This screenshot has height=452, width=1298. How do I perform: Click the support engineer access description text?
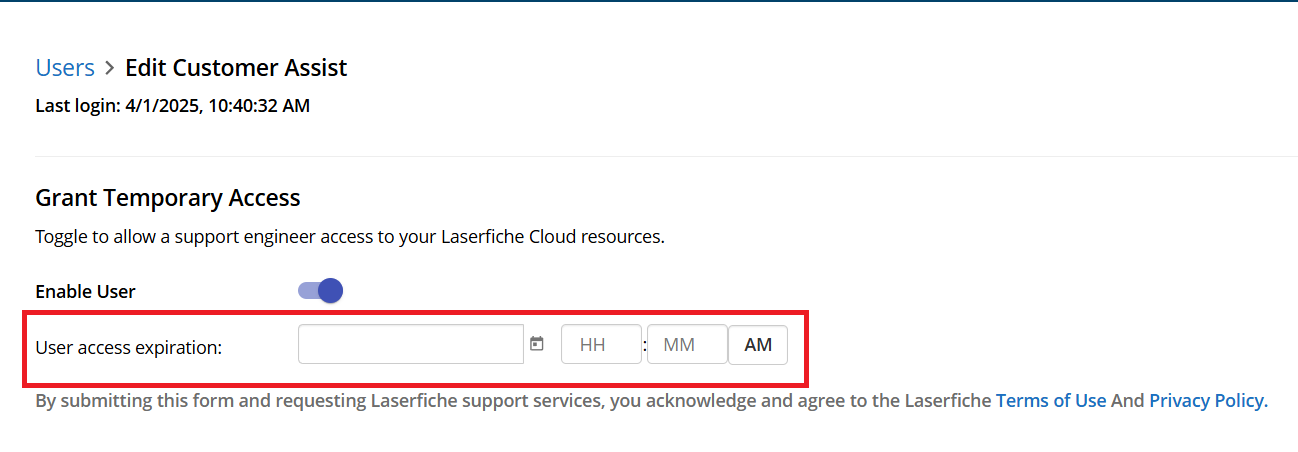(x=350, y=238)
